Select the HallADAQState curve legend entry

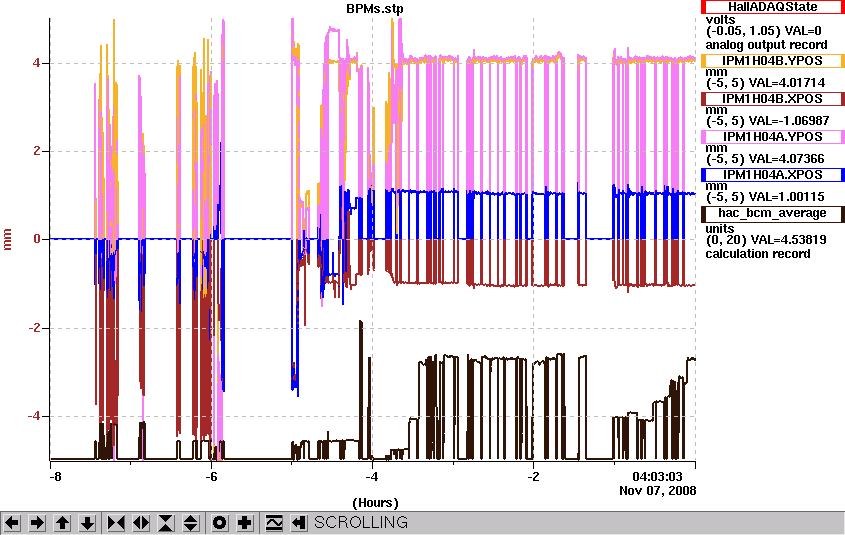[x=772, y=7]
